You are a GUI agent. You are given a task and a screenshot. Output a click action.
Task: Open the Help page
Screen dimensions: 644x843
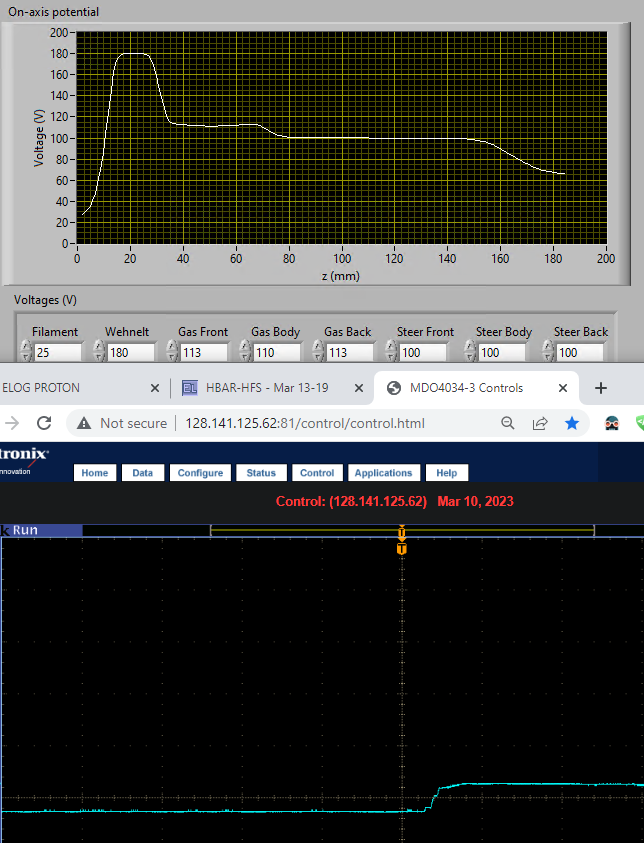tap(447, 473)
